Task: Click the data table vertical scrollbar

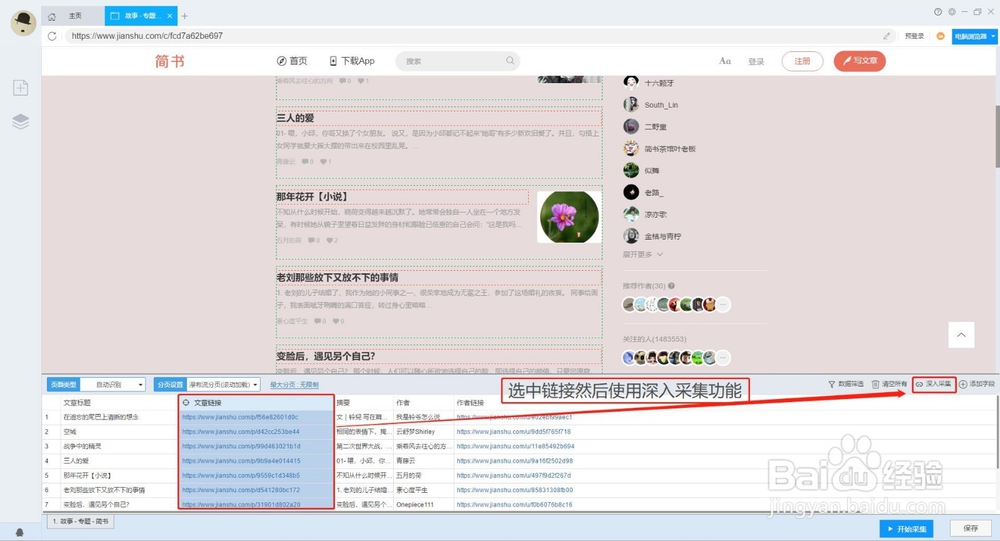Action: (x=997, y=434)
